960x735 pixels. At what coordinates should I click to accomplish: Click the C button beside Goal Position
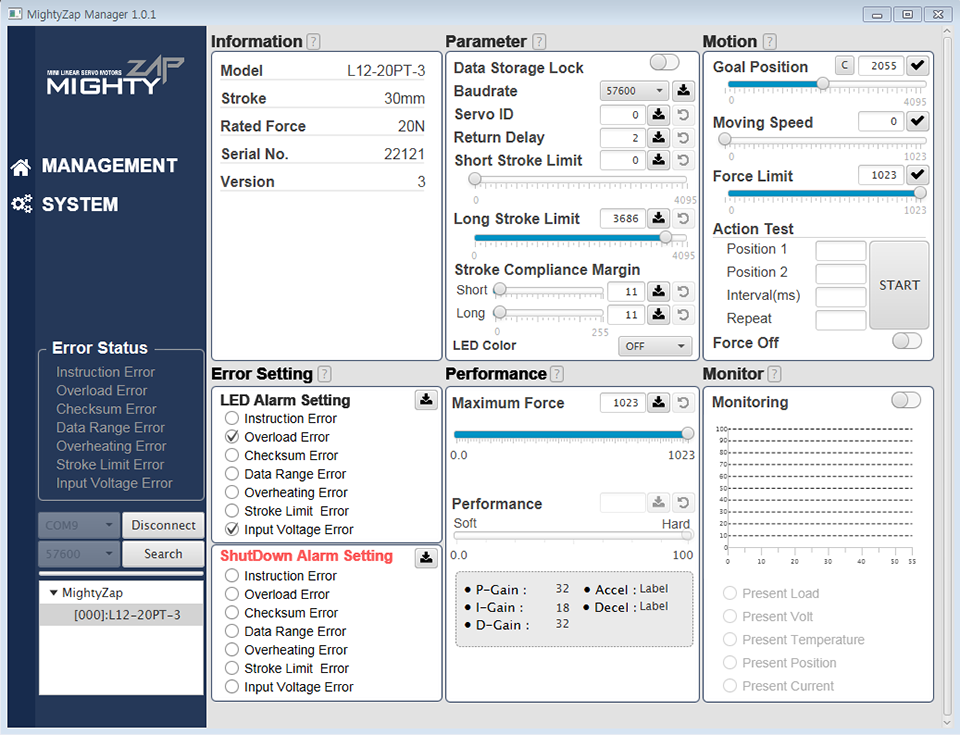[844, 66]
